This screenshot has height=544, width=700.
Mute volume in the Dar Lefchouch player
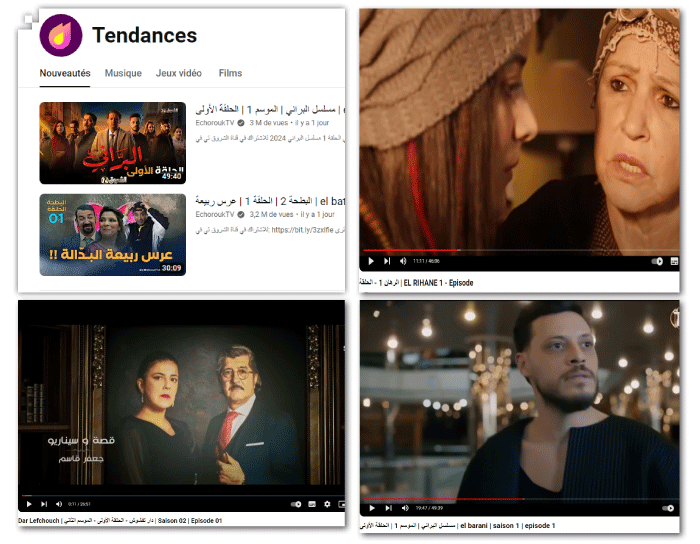(x=58, y=504)
